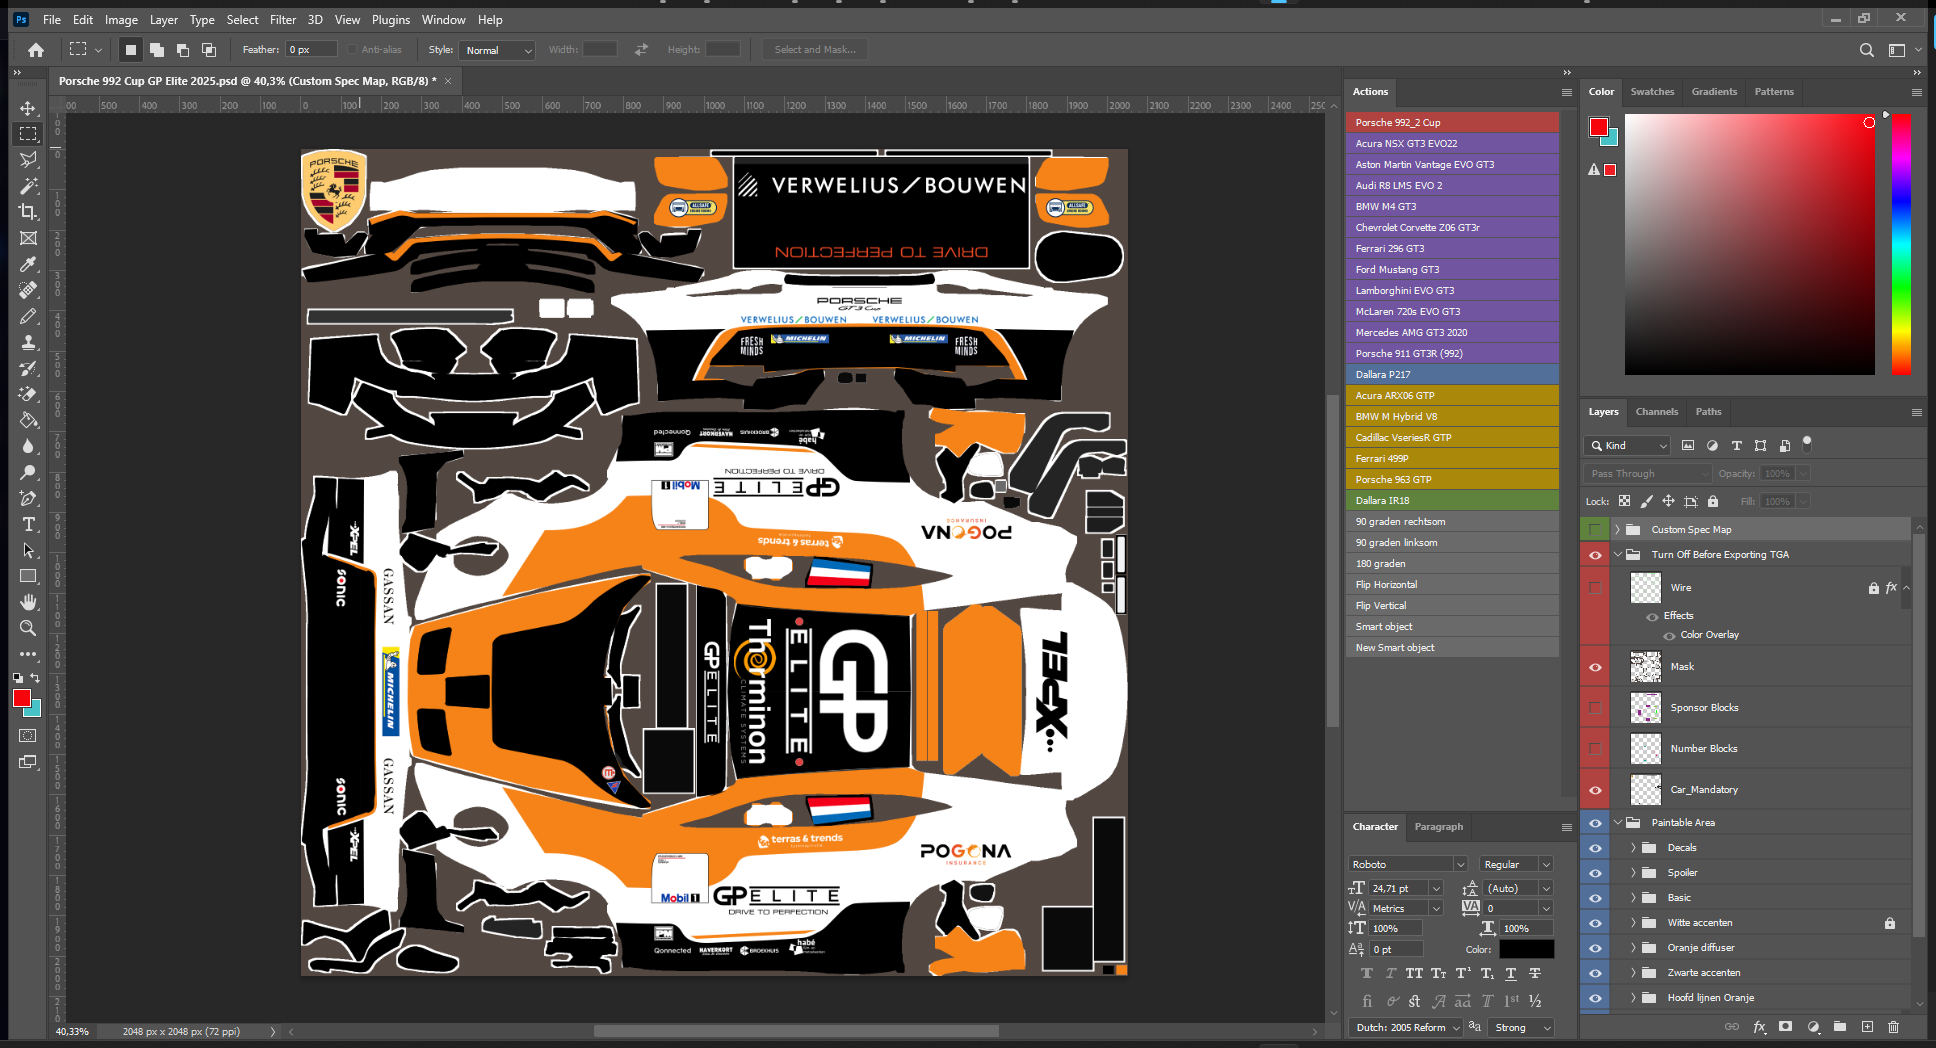Run the 180 graden action
The image size is (1936, 1048).
click(1452, 563)
